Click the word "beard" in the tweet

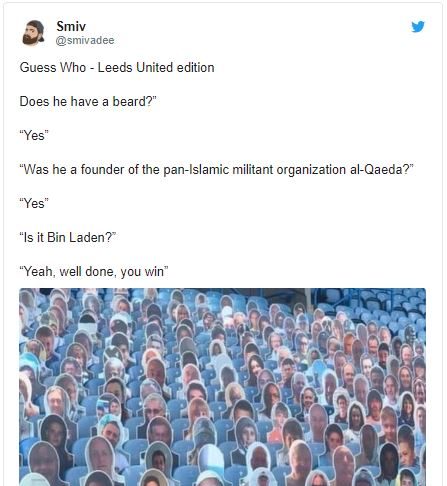pos(129,101)
